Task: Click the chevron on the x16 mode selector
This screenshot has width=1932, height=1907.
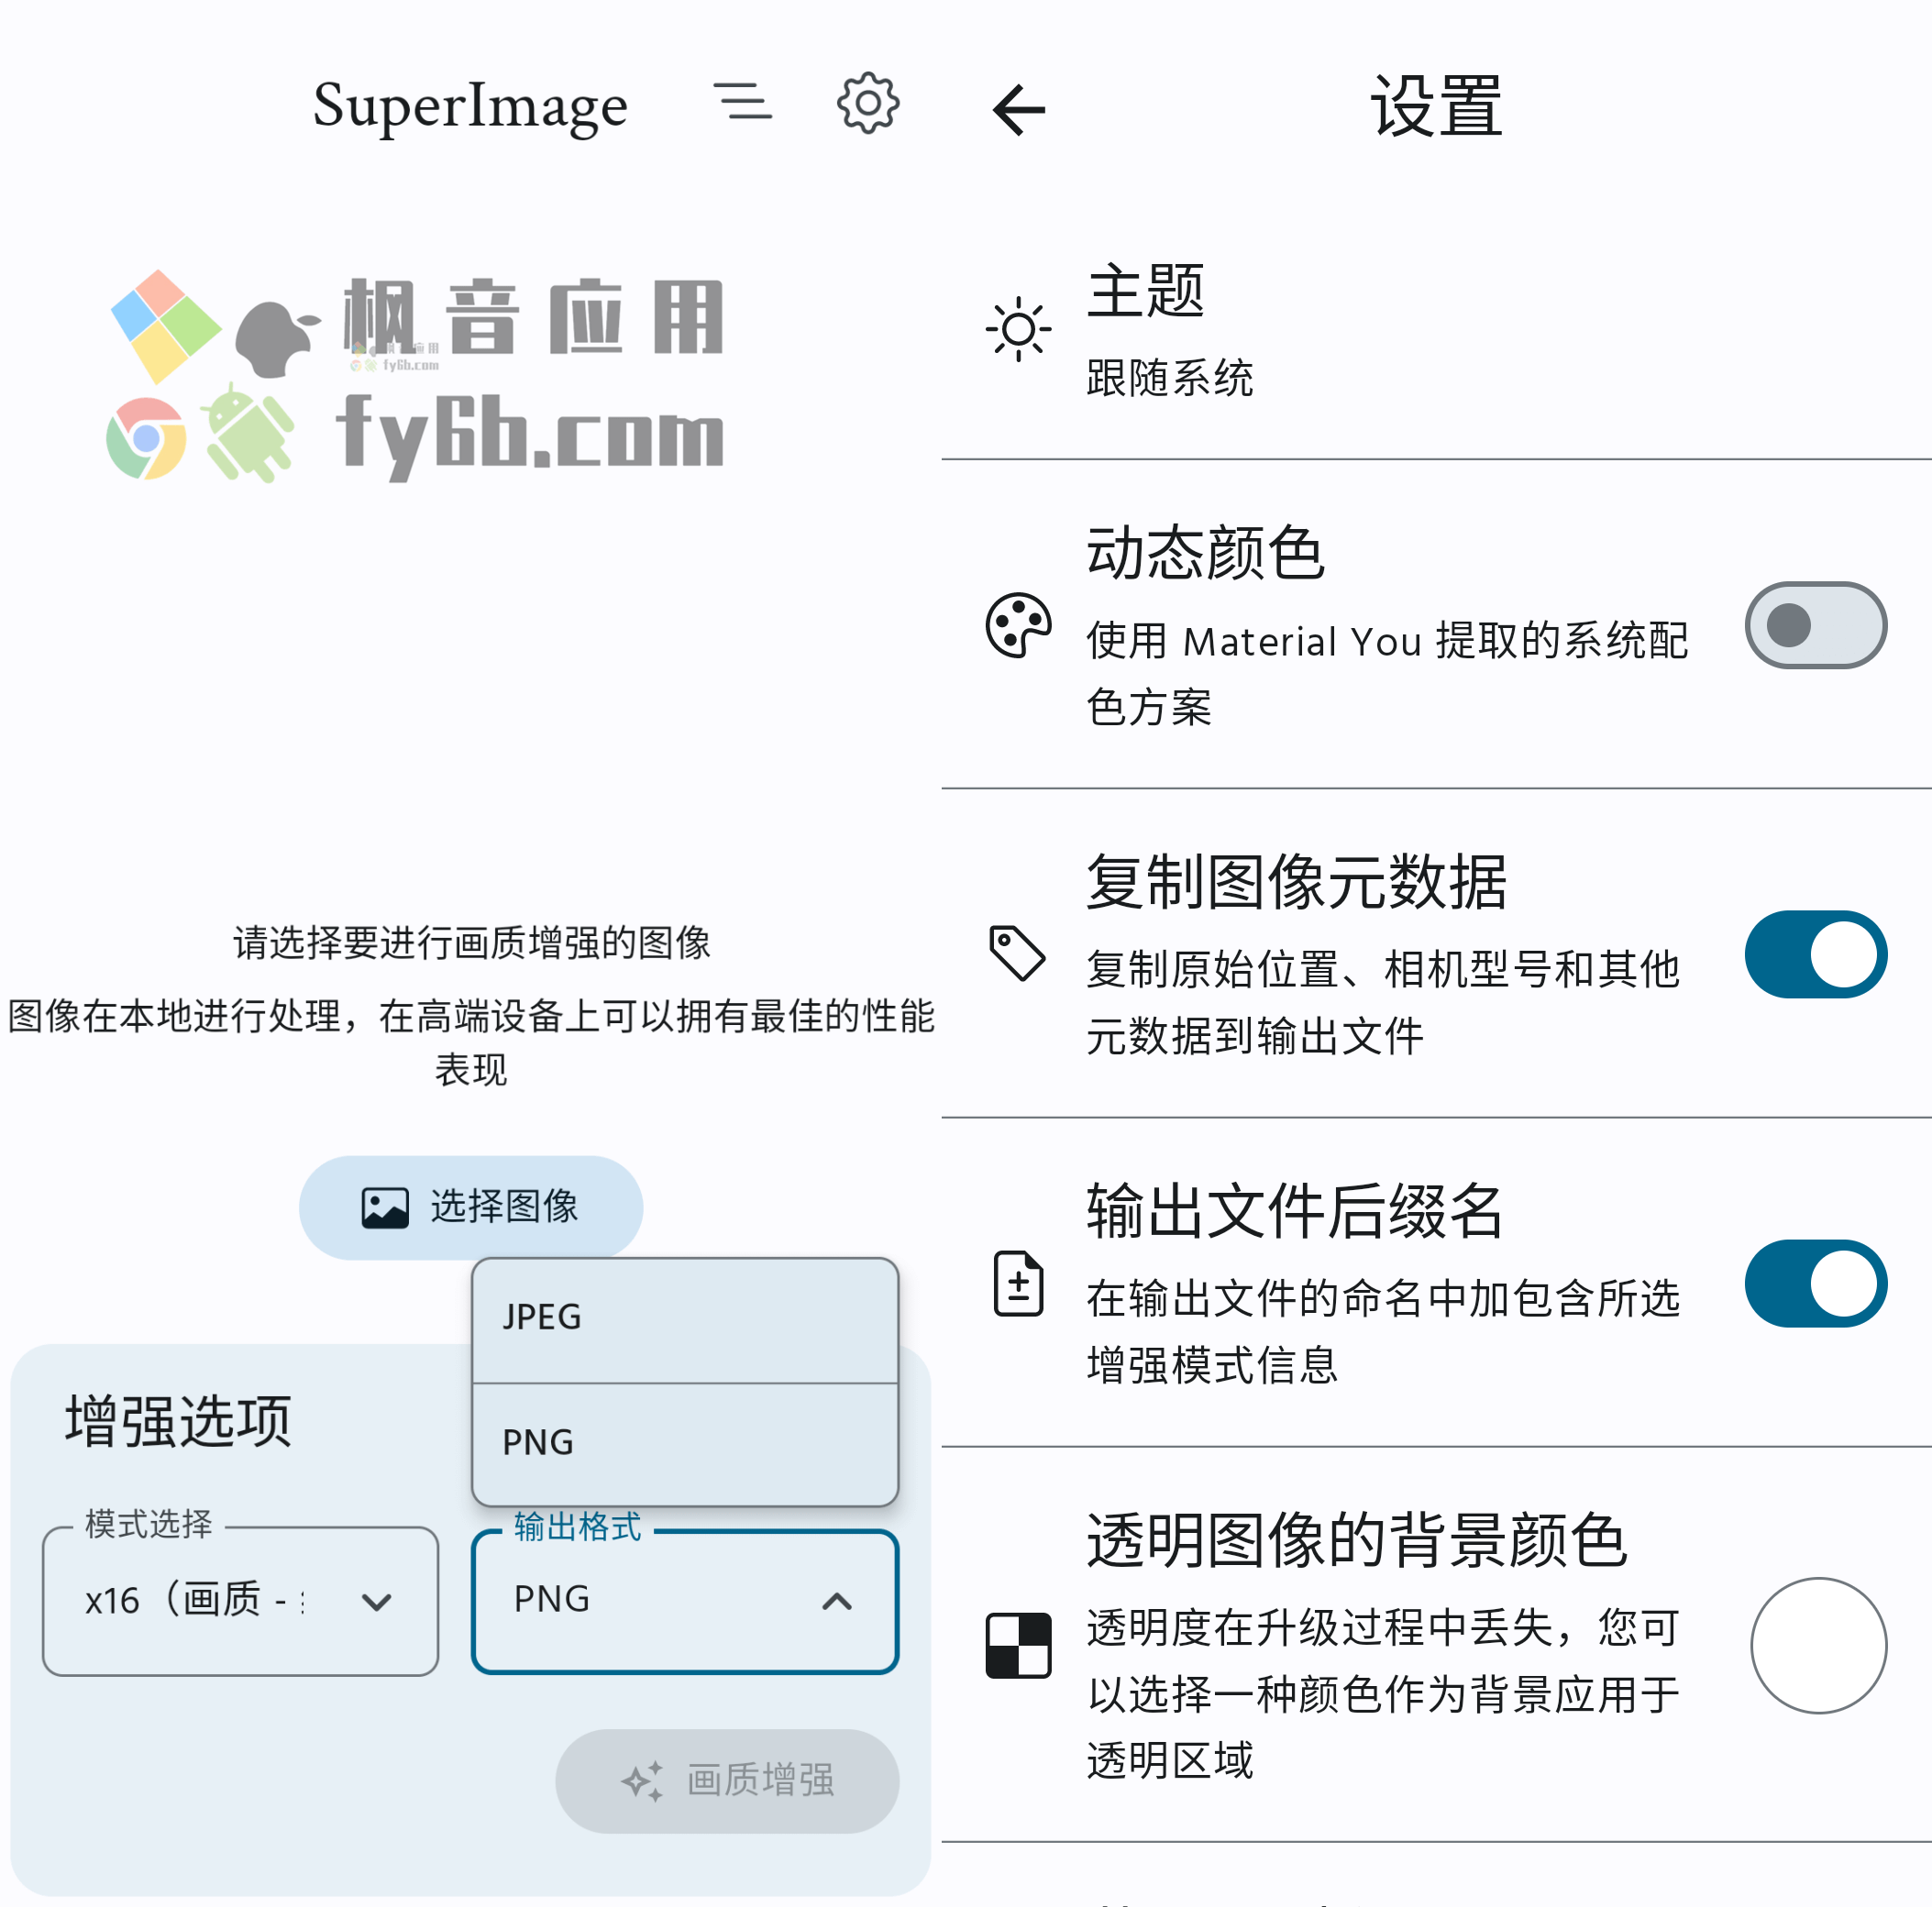Action: [376, 1602]
